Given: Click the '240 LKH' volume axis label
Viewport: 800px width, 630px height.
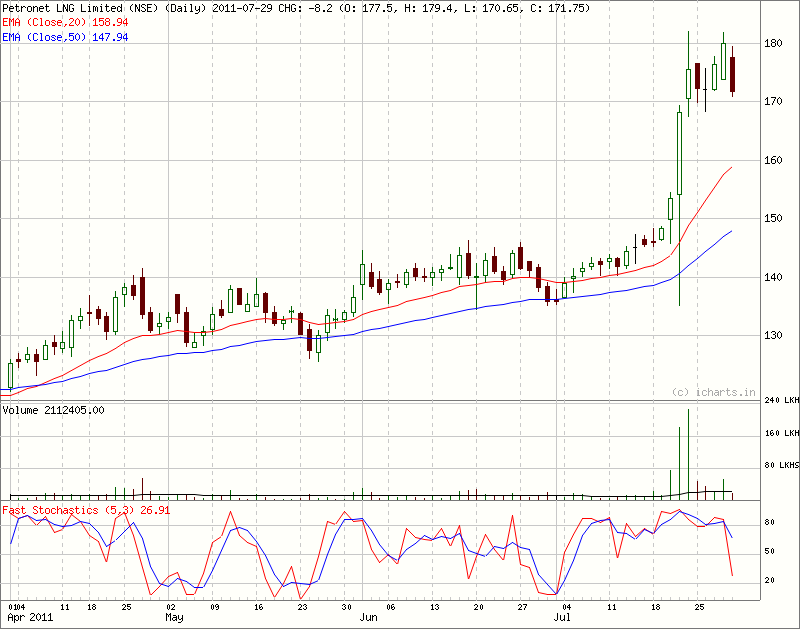Looking at the screenshot, I should [x=782, y=400].
